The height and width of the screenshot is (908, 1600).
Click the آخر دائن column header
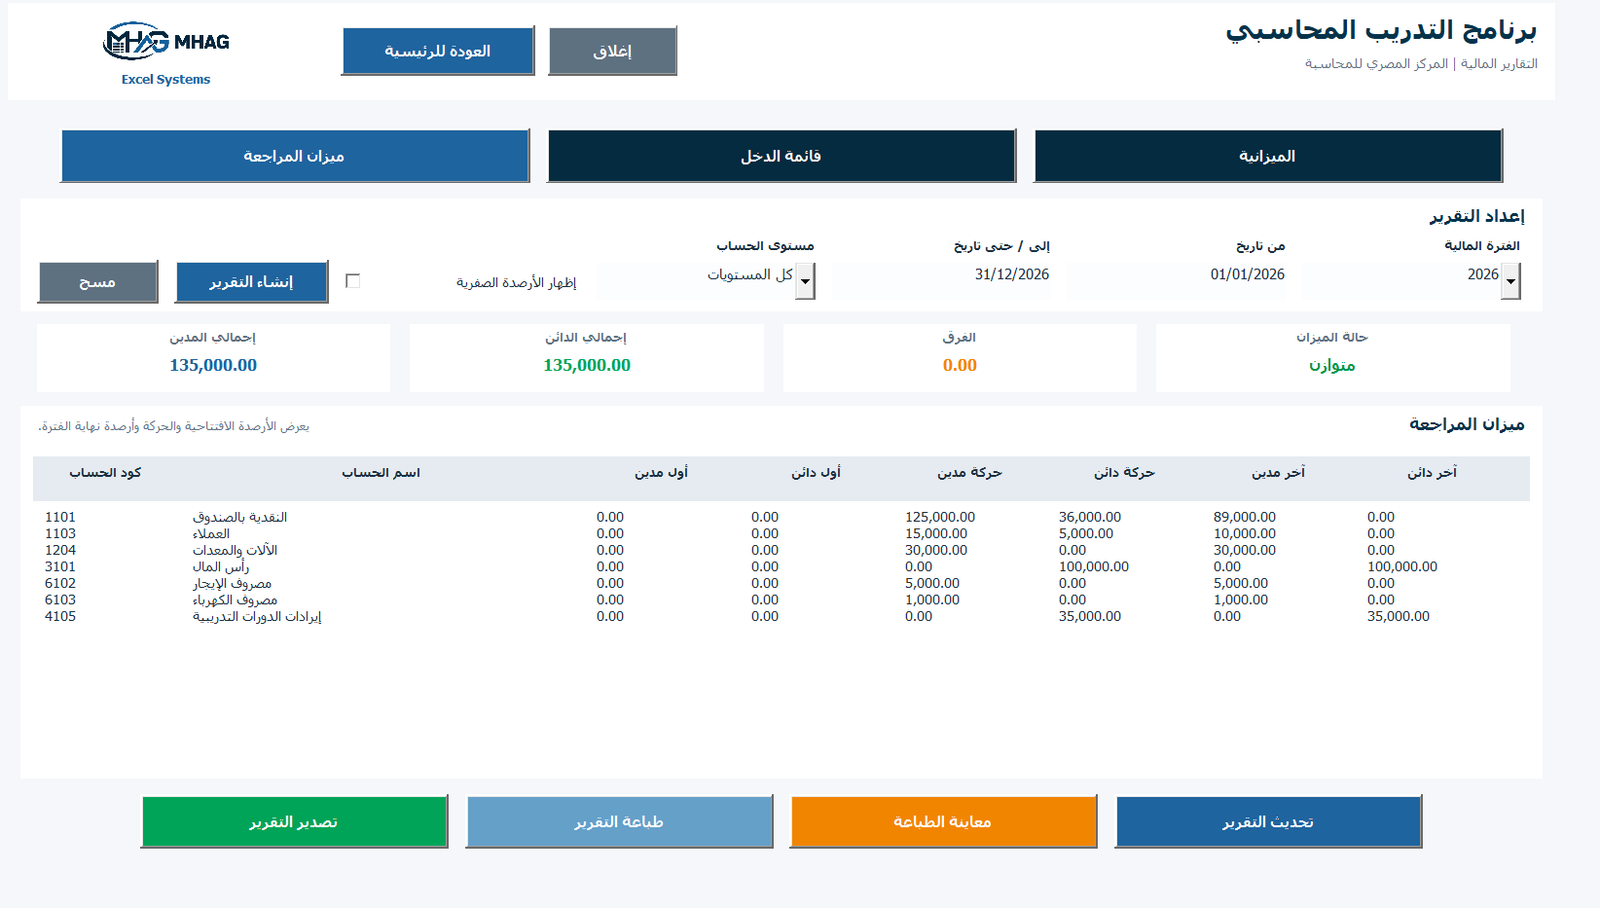click(1432, 472)
